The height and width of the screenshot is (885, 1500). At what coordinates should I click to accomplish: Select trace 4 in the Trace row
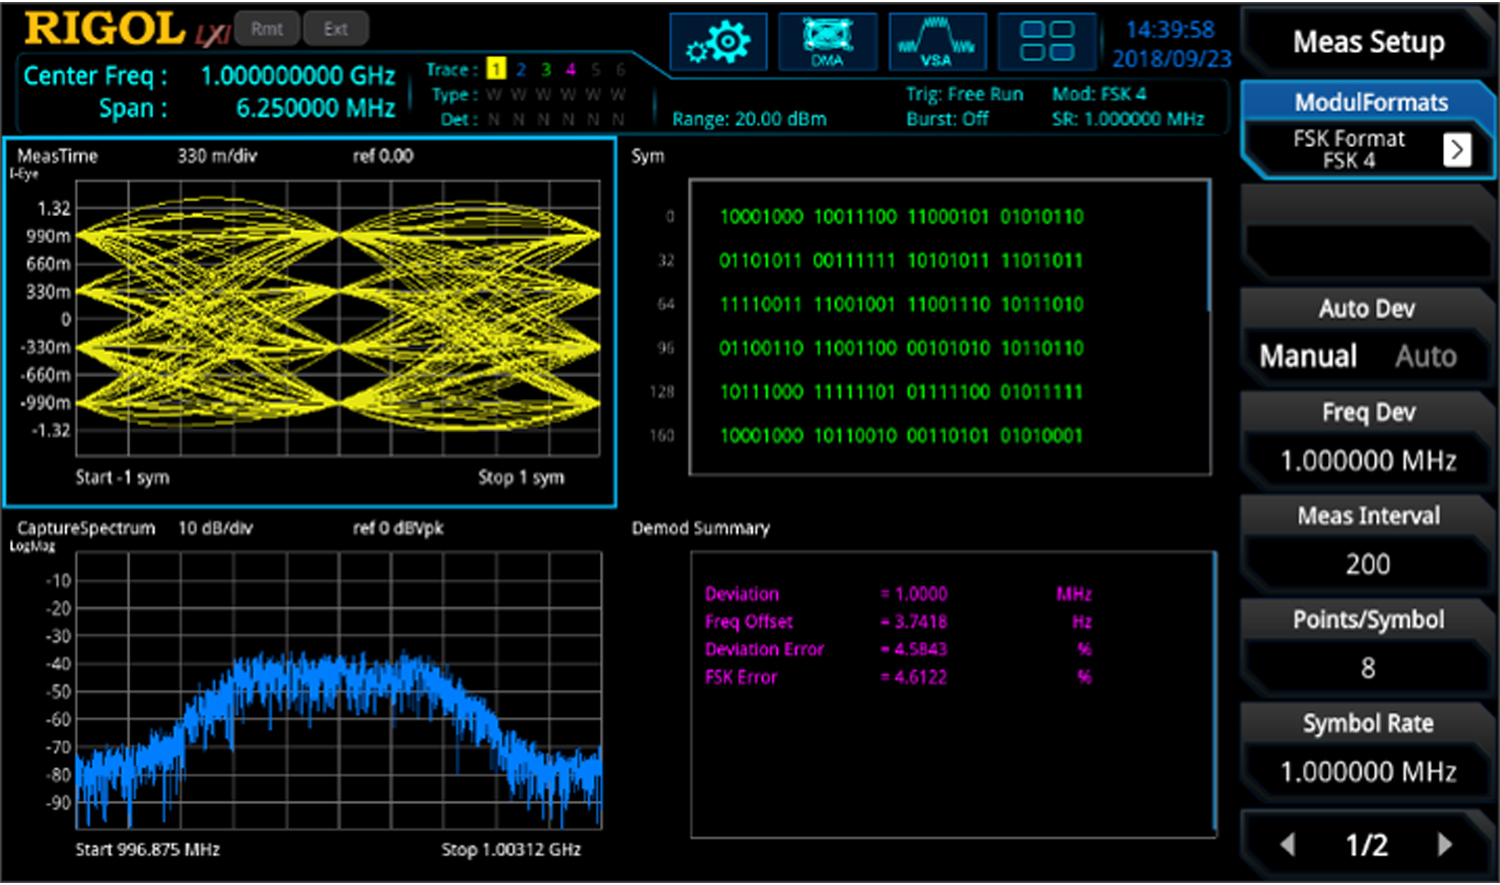pos(570,70)
